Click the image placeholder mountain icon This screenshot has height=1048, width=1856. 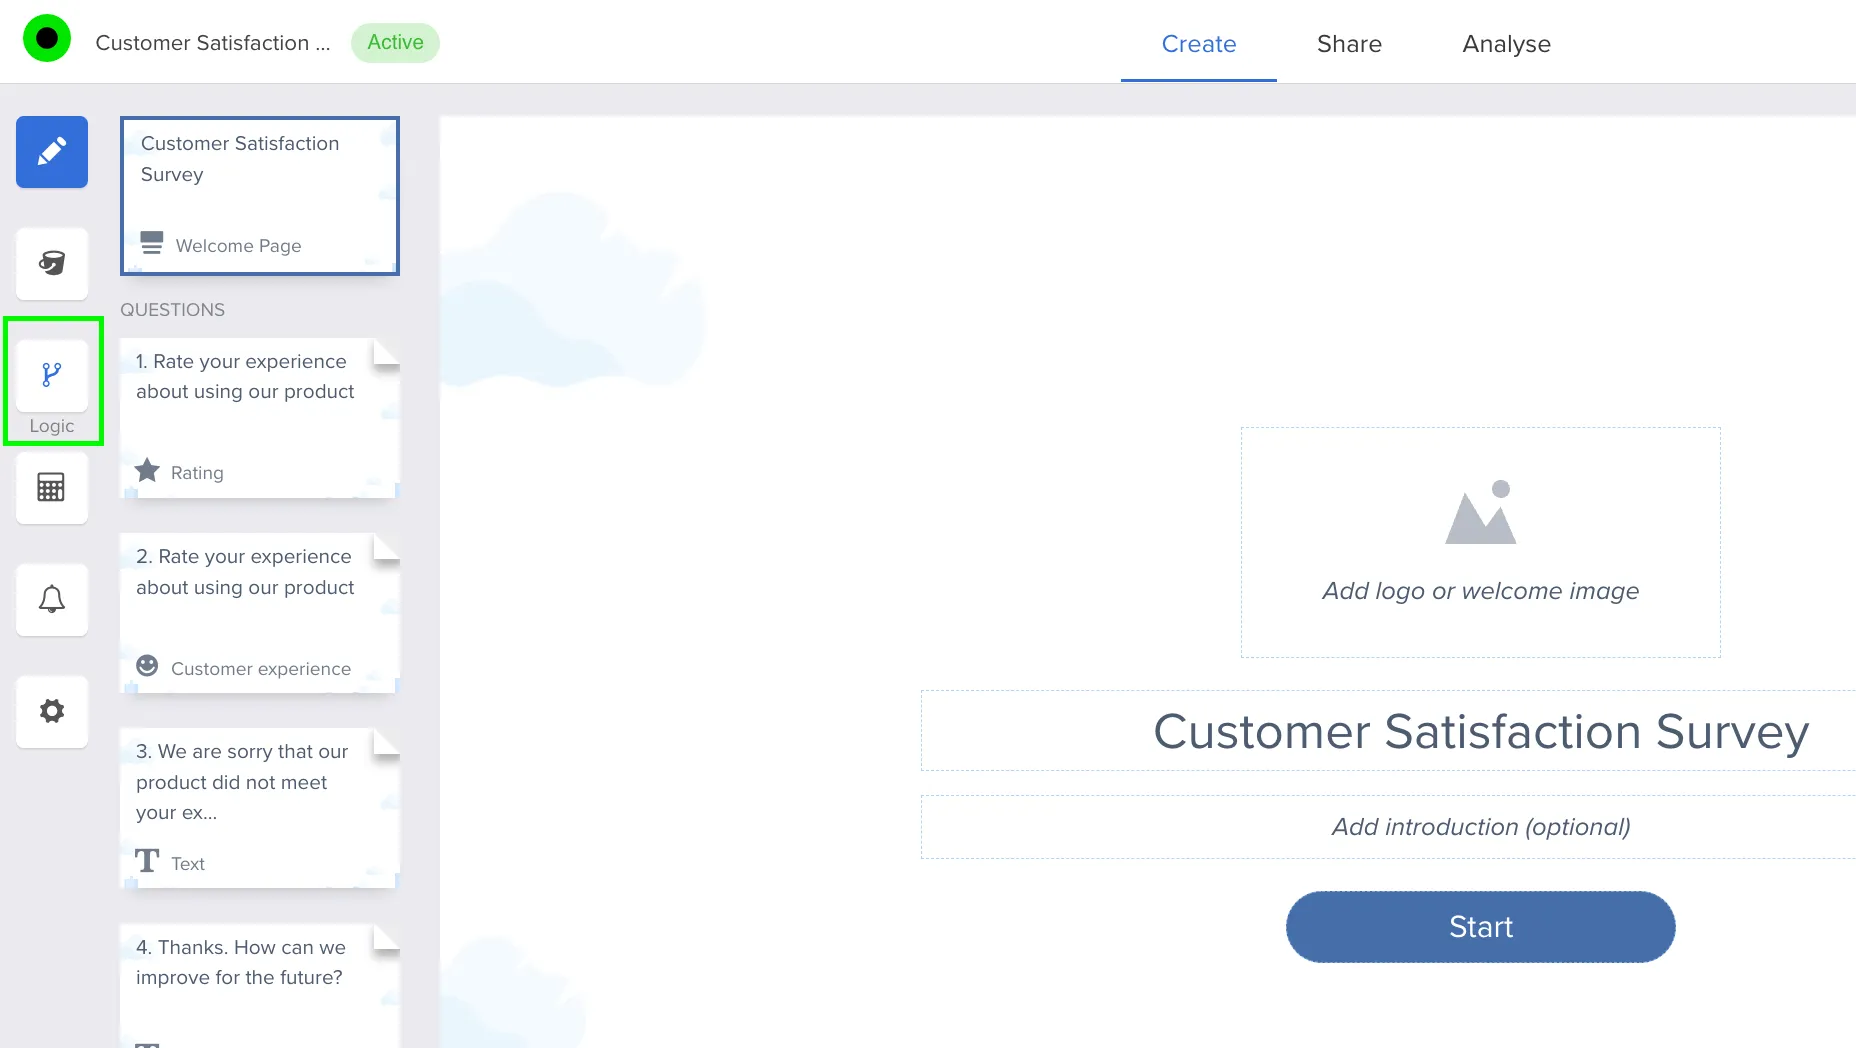(x=1480, y=513)
